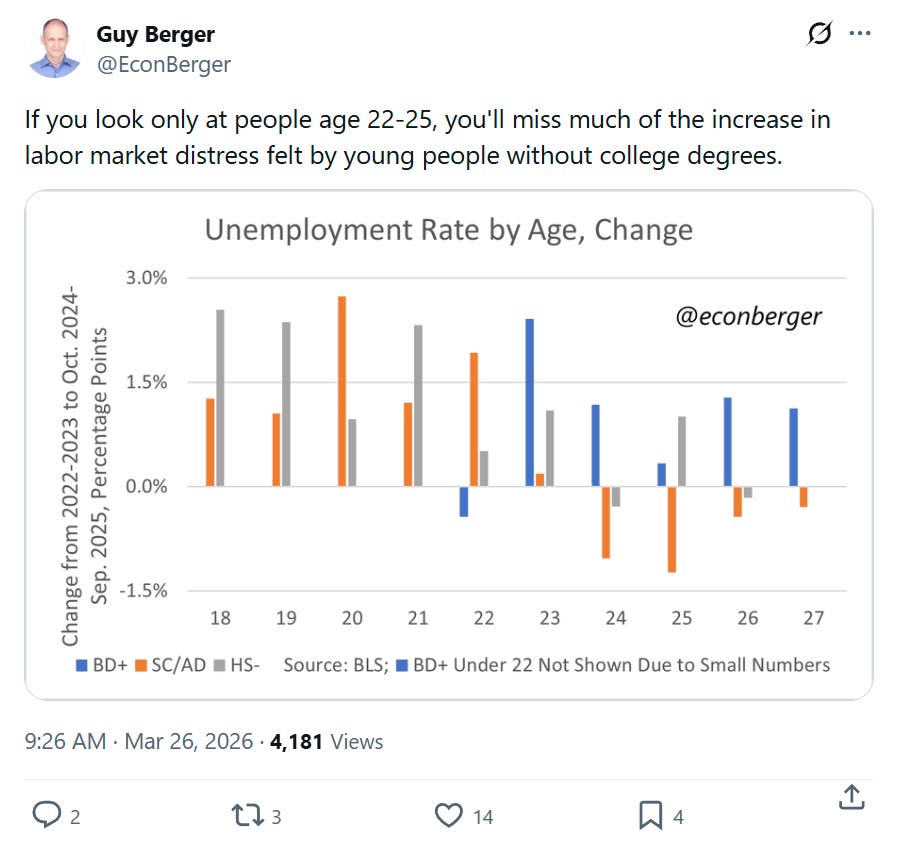Click the Grok slash-circle icon
This screenshot has width=898, height=844.
pyautogui.click(x=819, y=34)
